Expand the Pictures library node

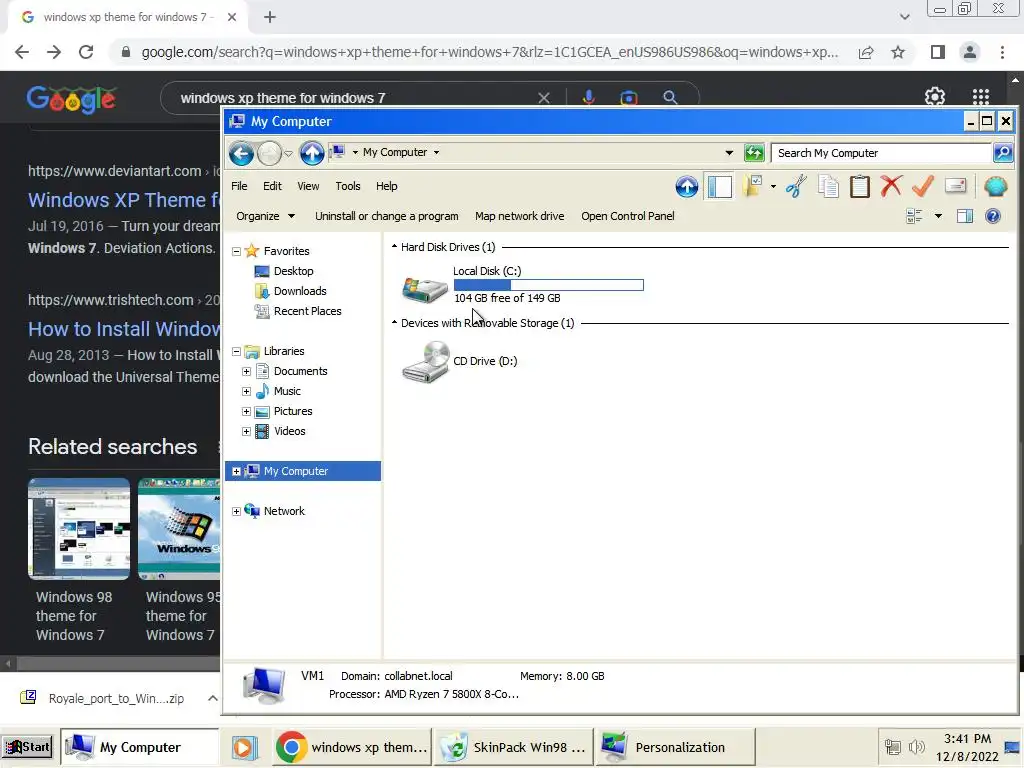[x=246, y=411]
